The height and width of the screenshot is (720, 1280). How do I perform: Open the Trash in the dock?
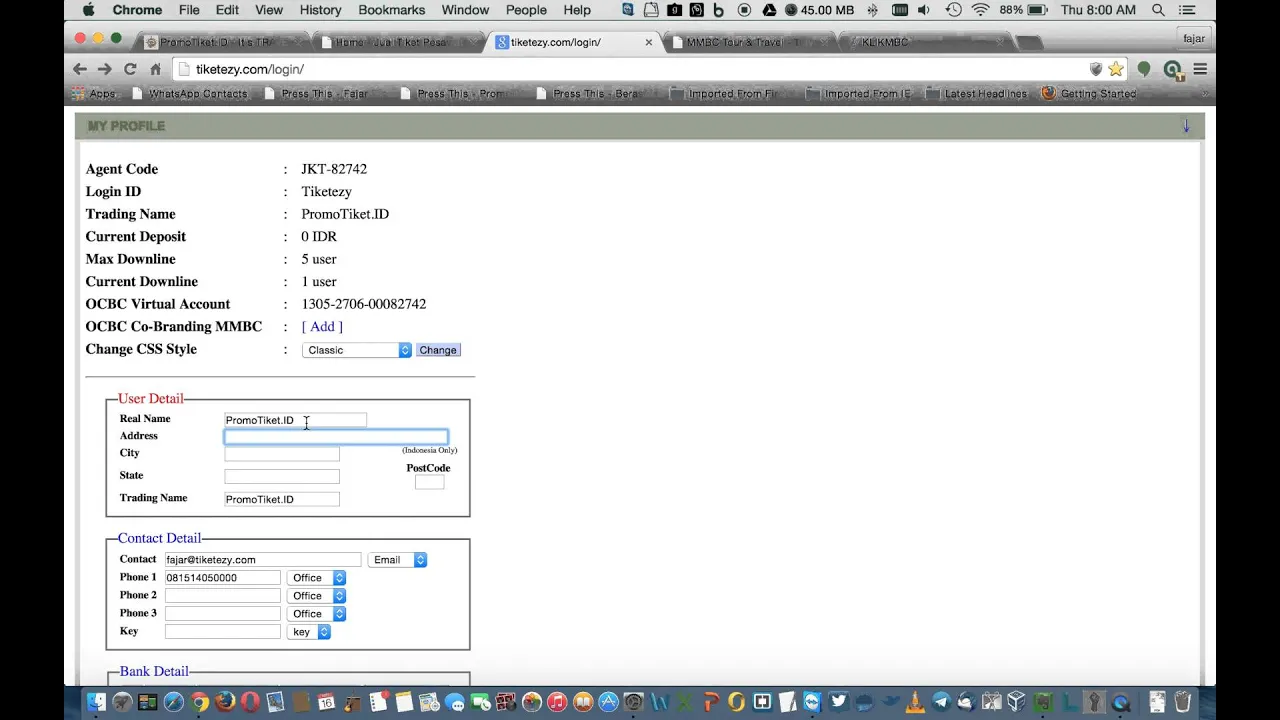point(1183,702)
